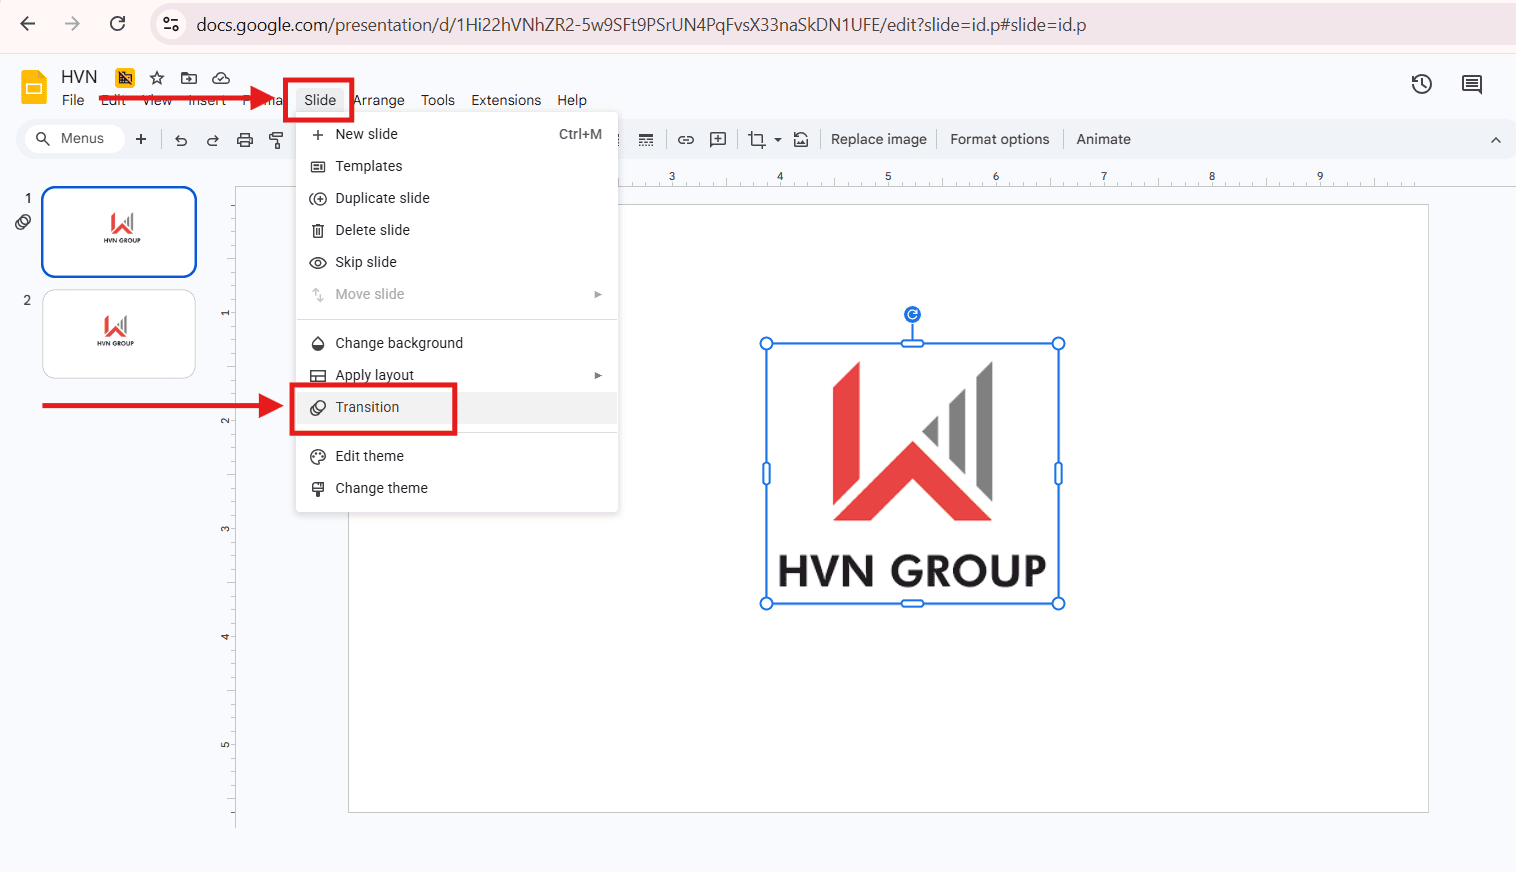The height and width of the screenshot is (872, 1516).
Task: Select Transition from the Slide menu
Action: point(367,407)
